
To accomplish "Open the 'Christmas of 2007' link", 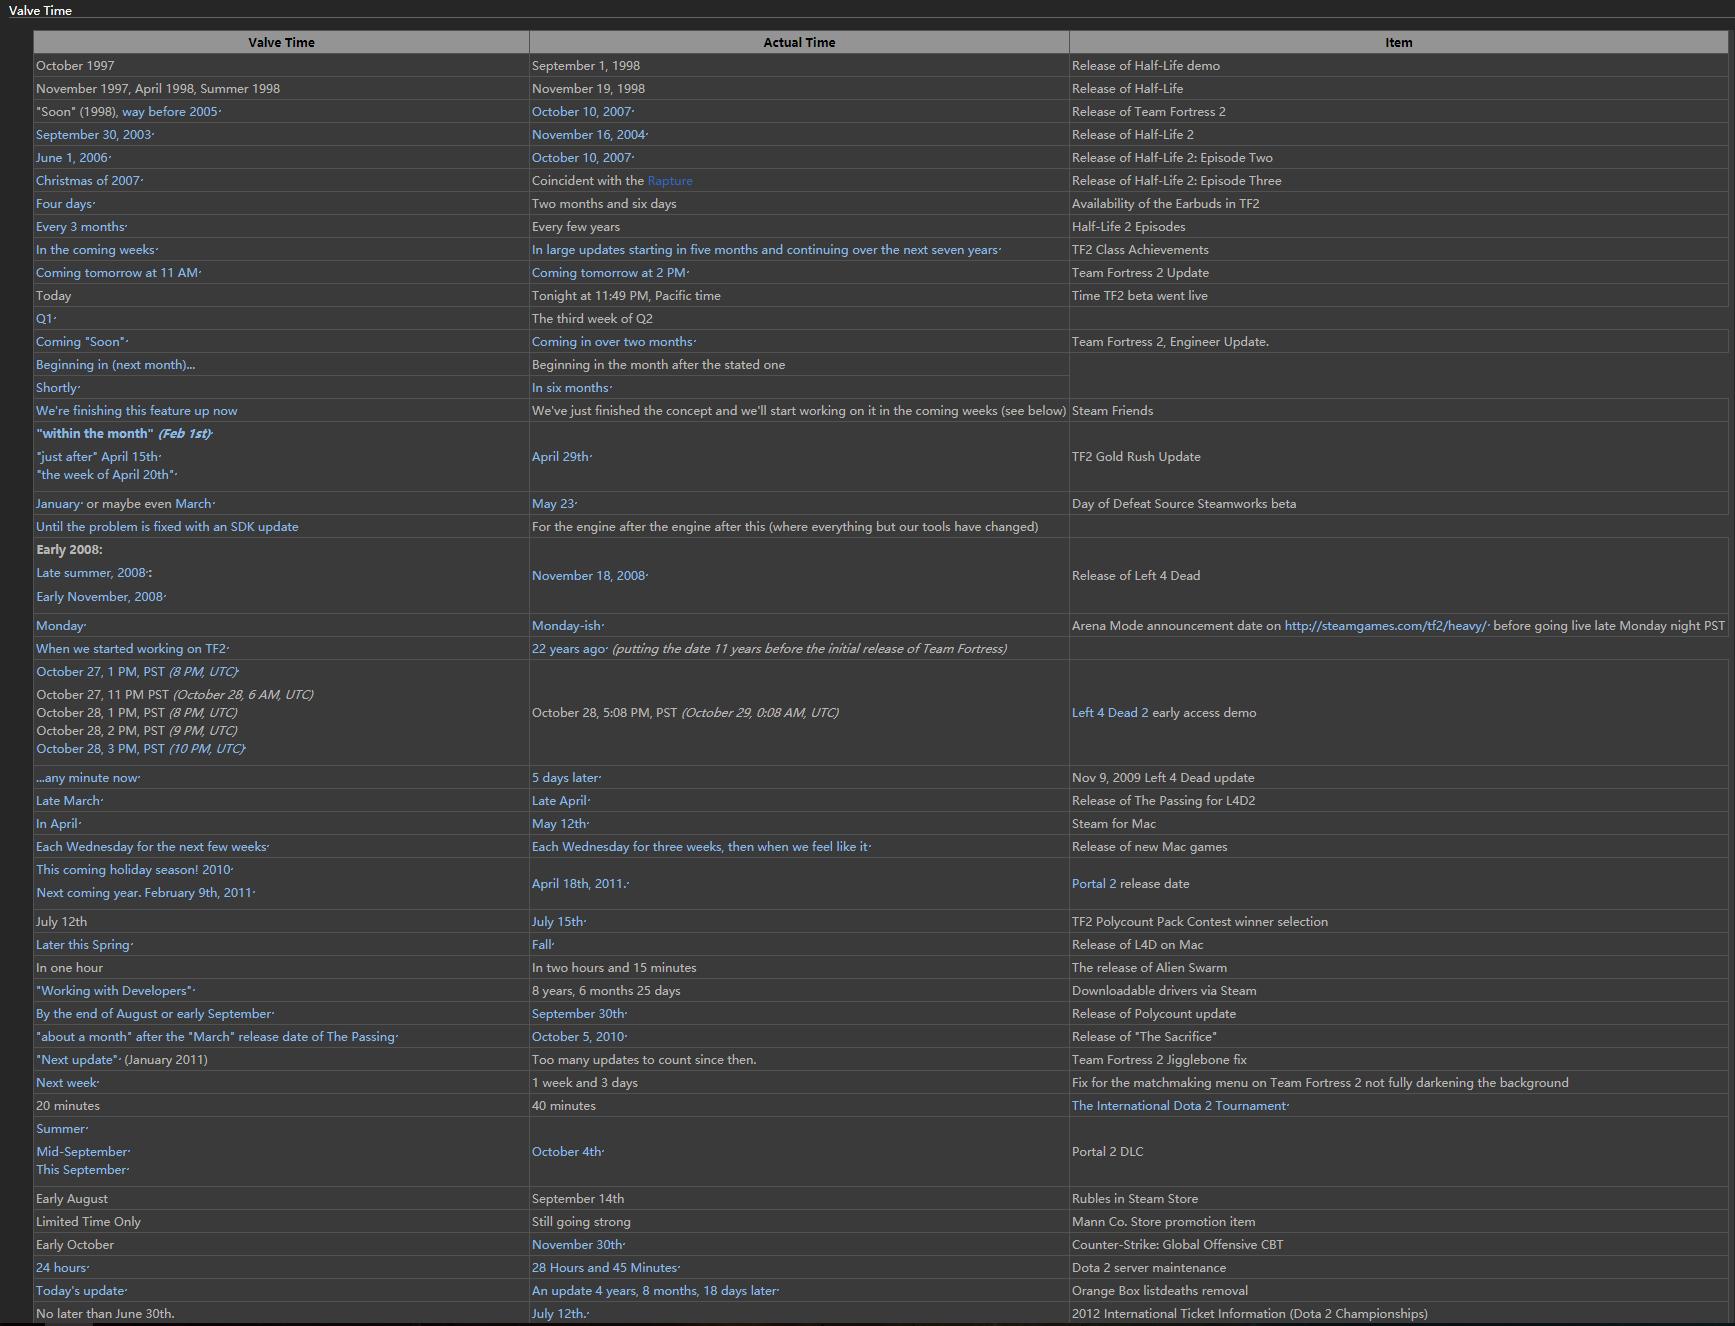I will (88, 181).
